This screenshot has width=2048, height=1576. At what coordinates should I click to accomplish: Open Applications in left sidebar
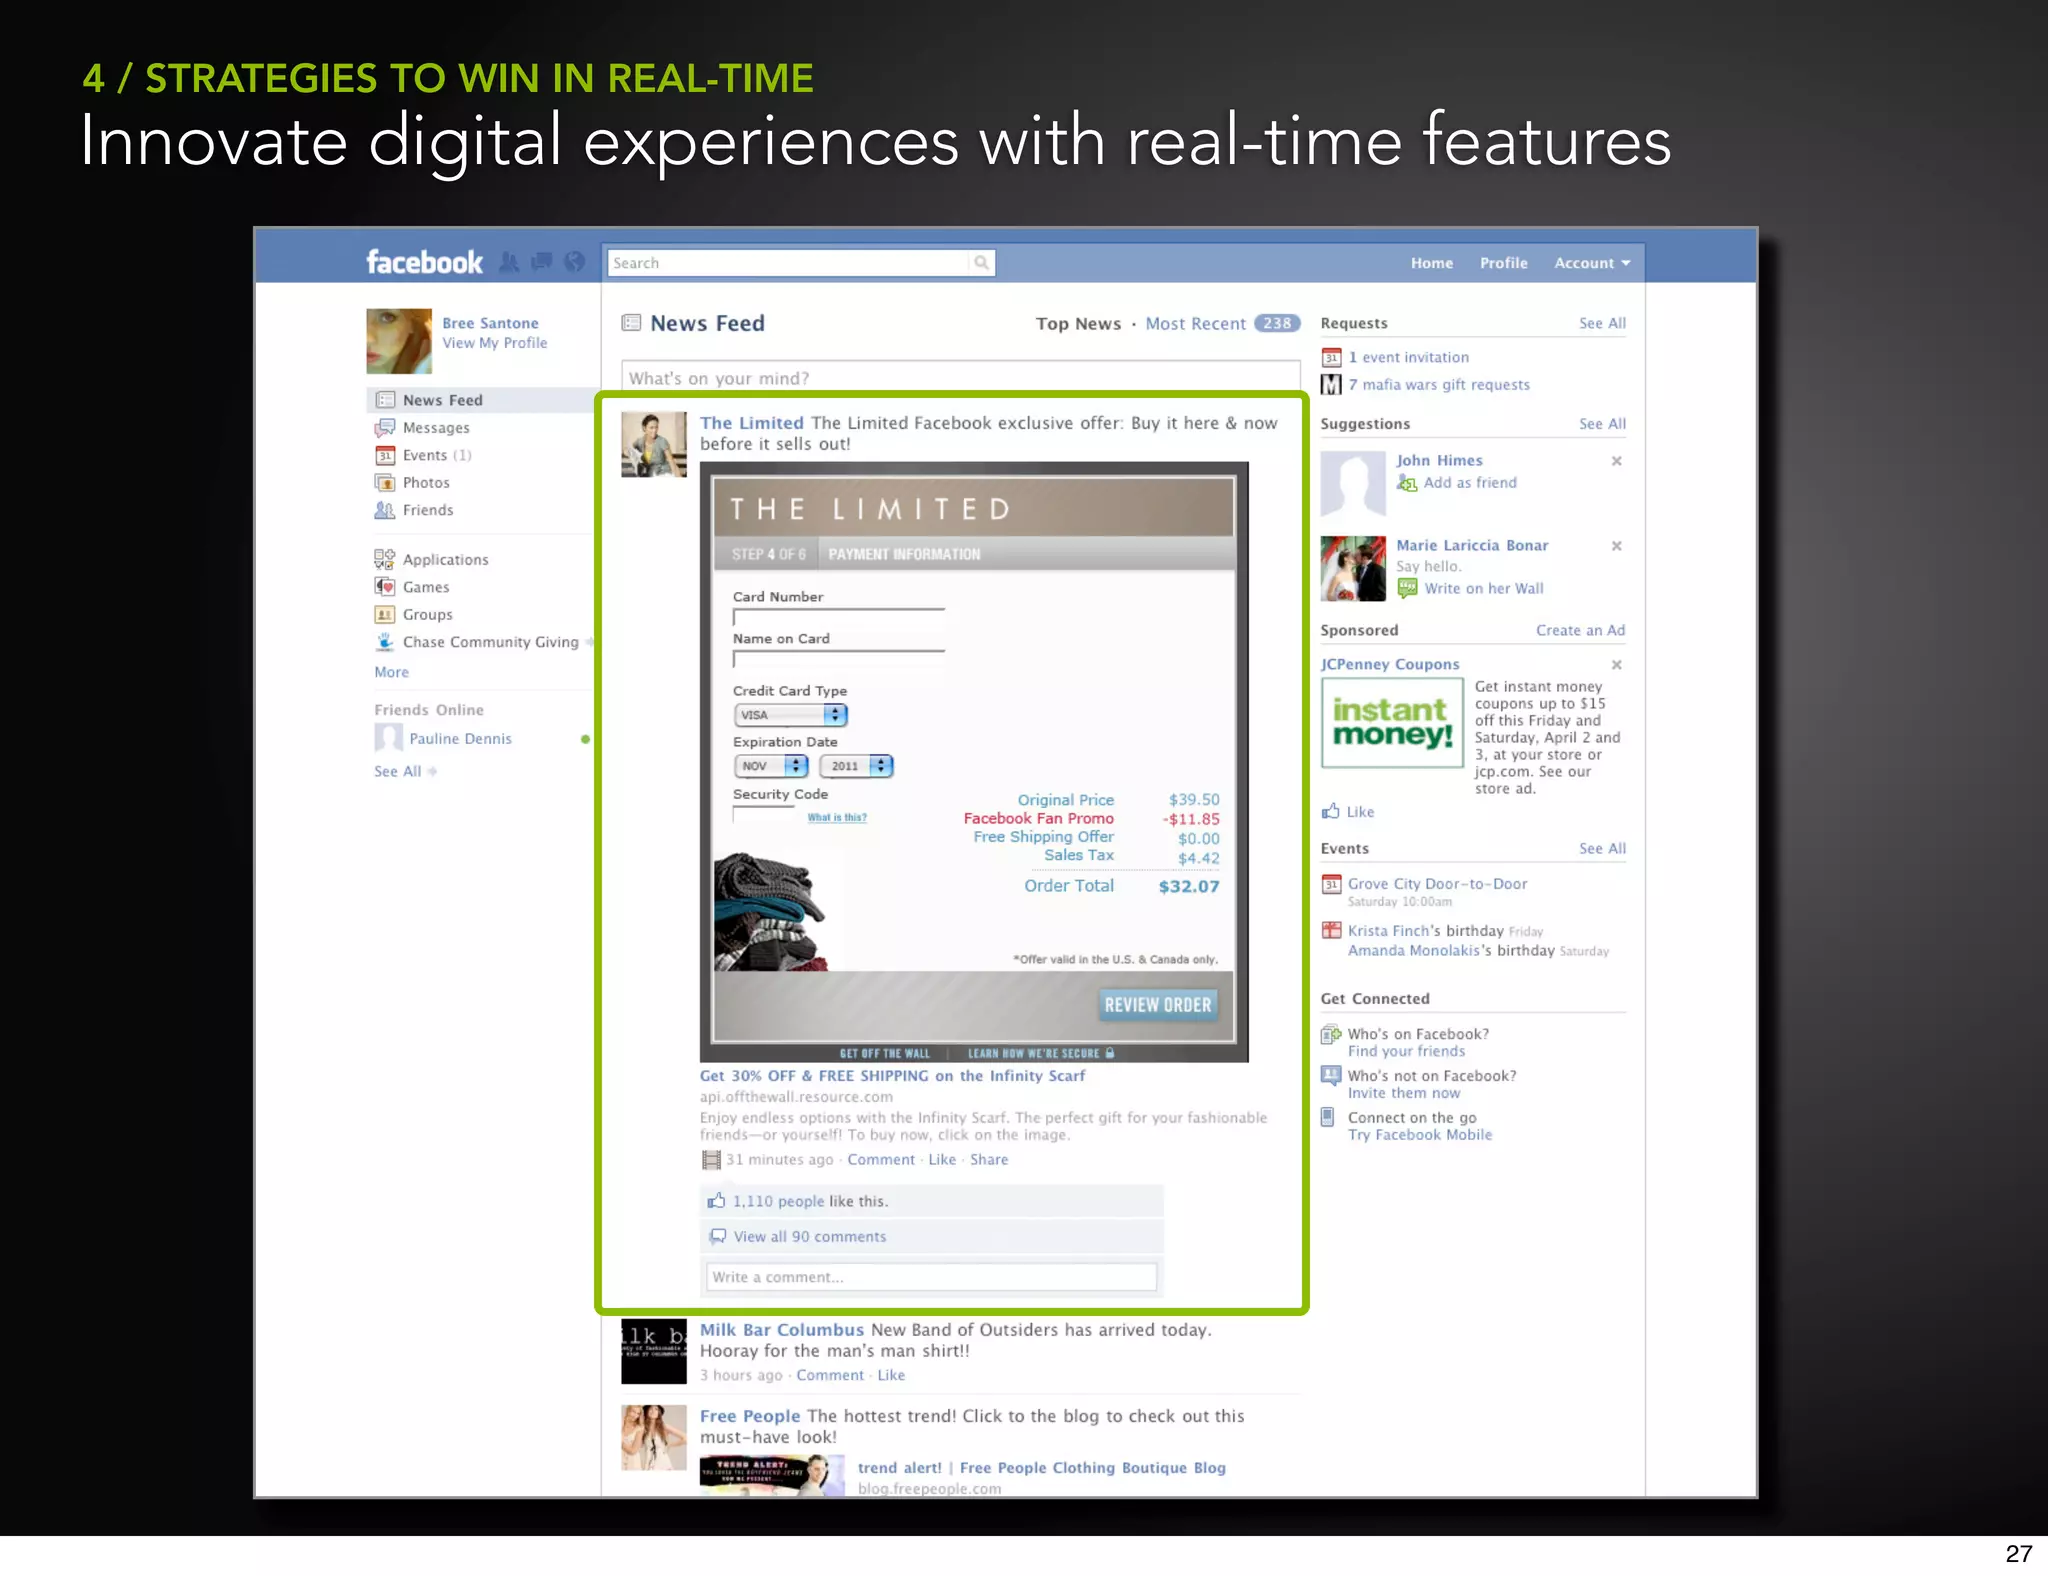(445, 560)
